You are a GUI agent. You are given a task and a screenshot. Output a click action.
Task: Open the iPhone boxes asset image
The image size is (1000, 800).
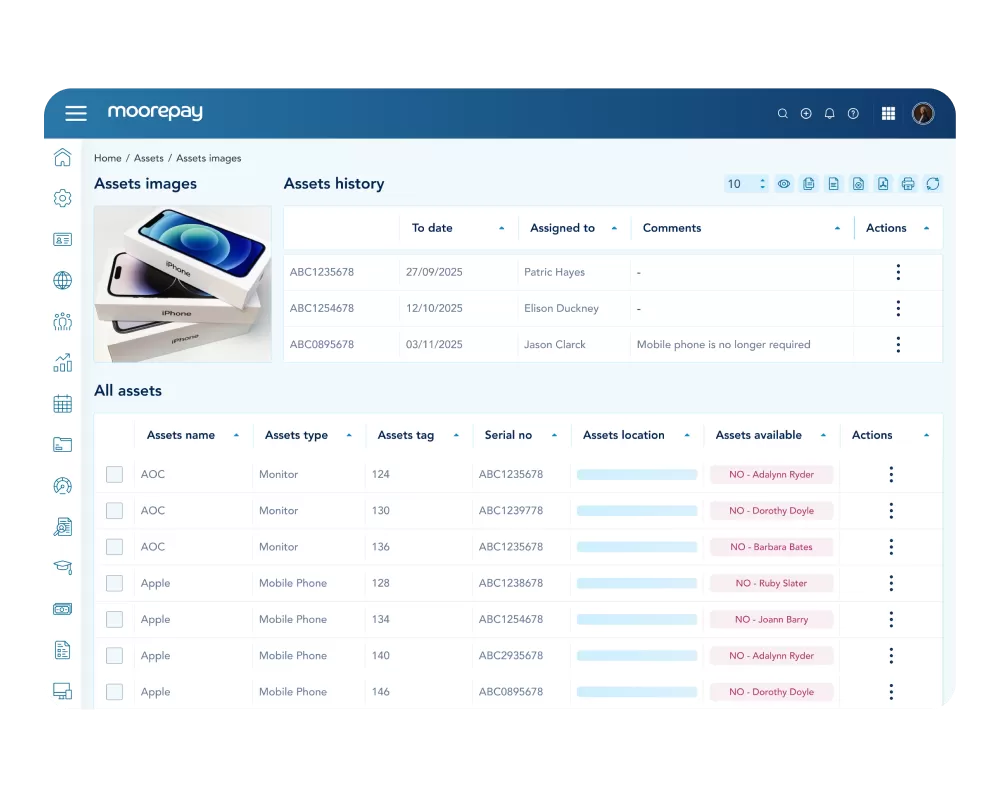click(183, 284)
